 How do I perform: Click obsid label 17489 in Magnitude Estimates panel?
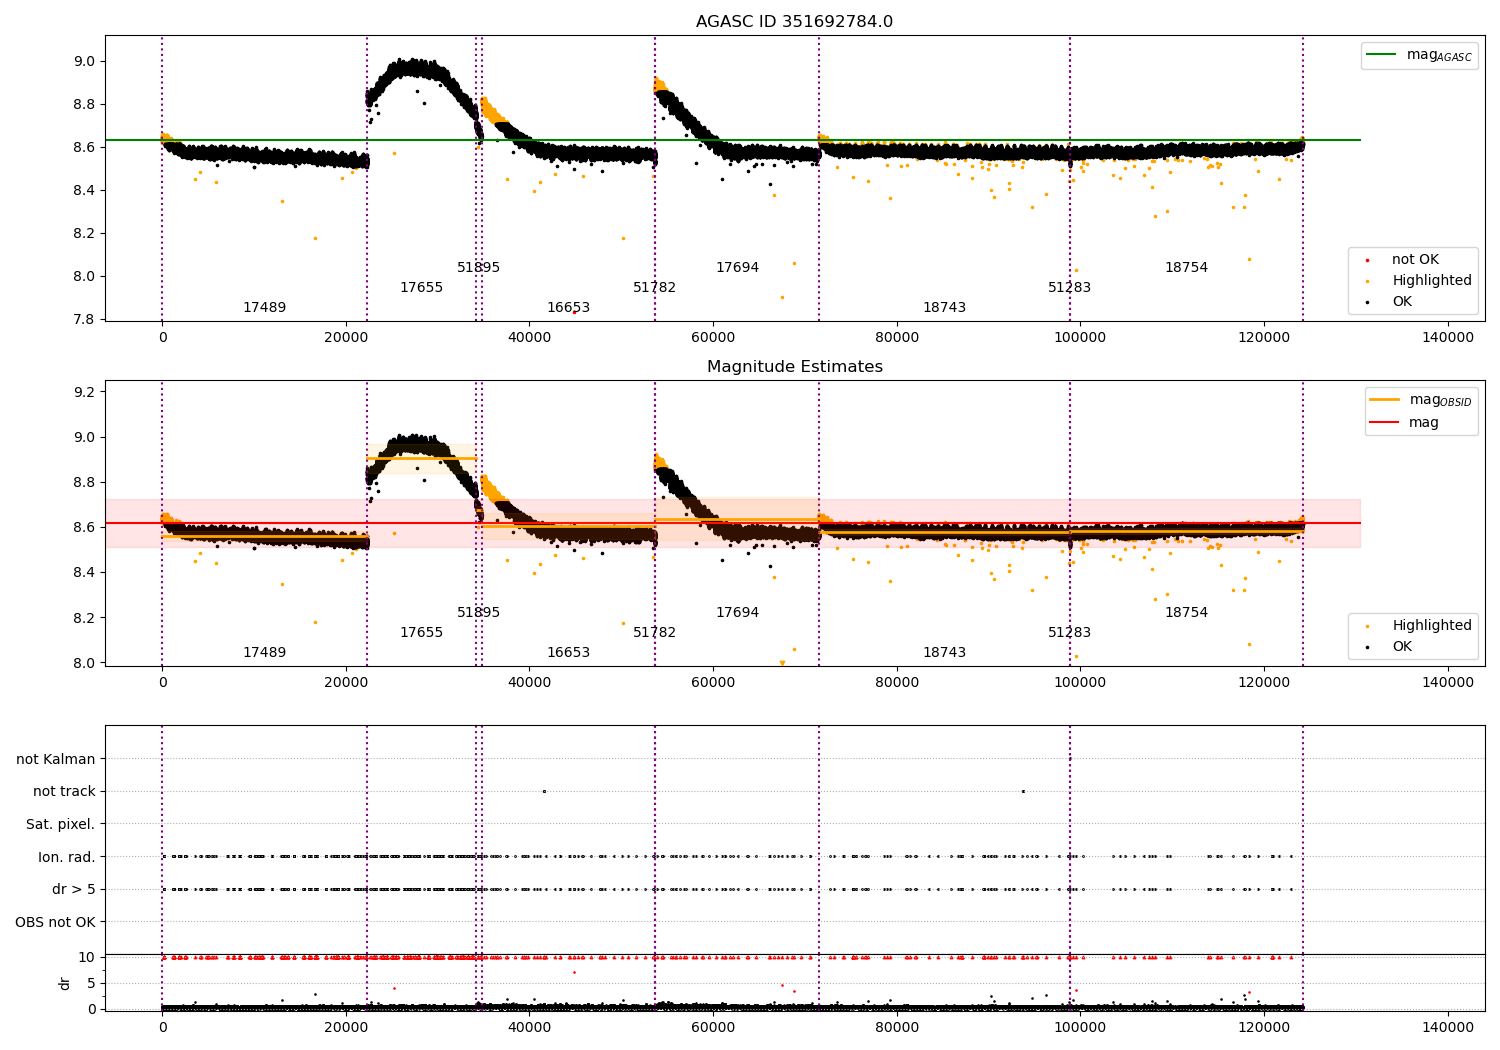pos(264,652)
